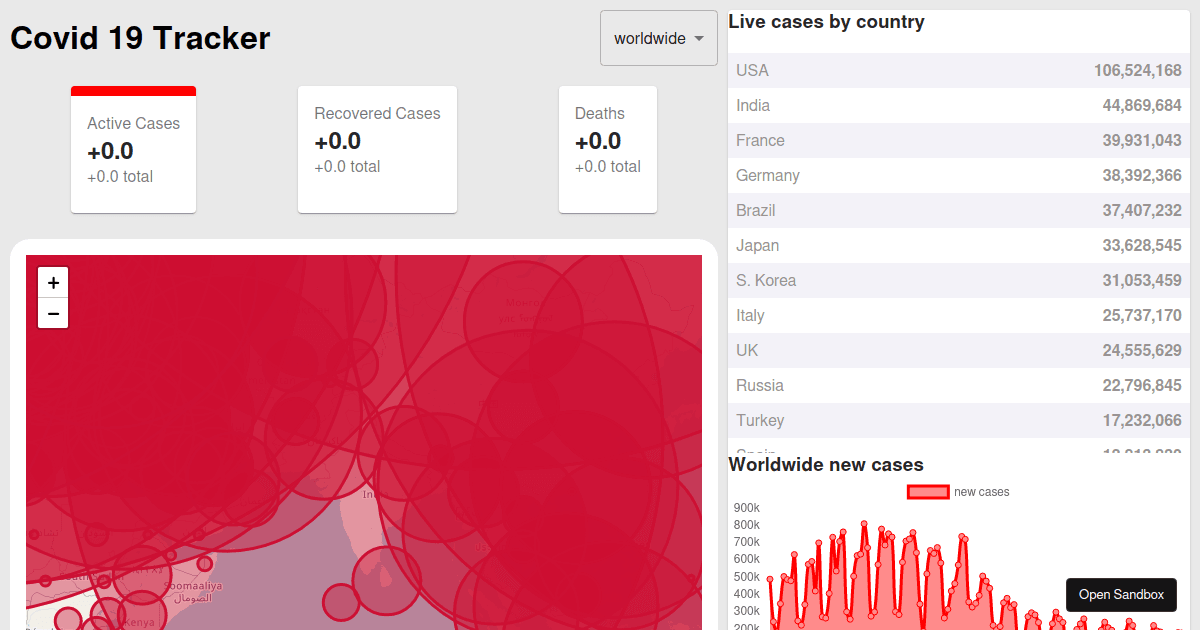Select the Active Cases card

(133, 149)
